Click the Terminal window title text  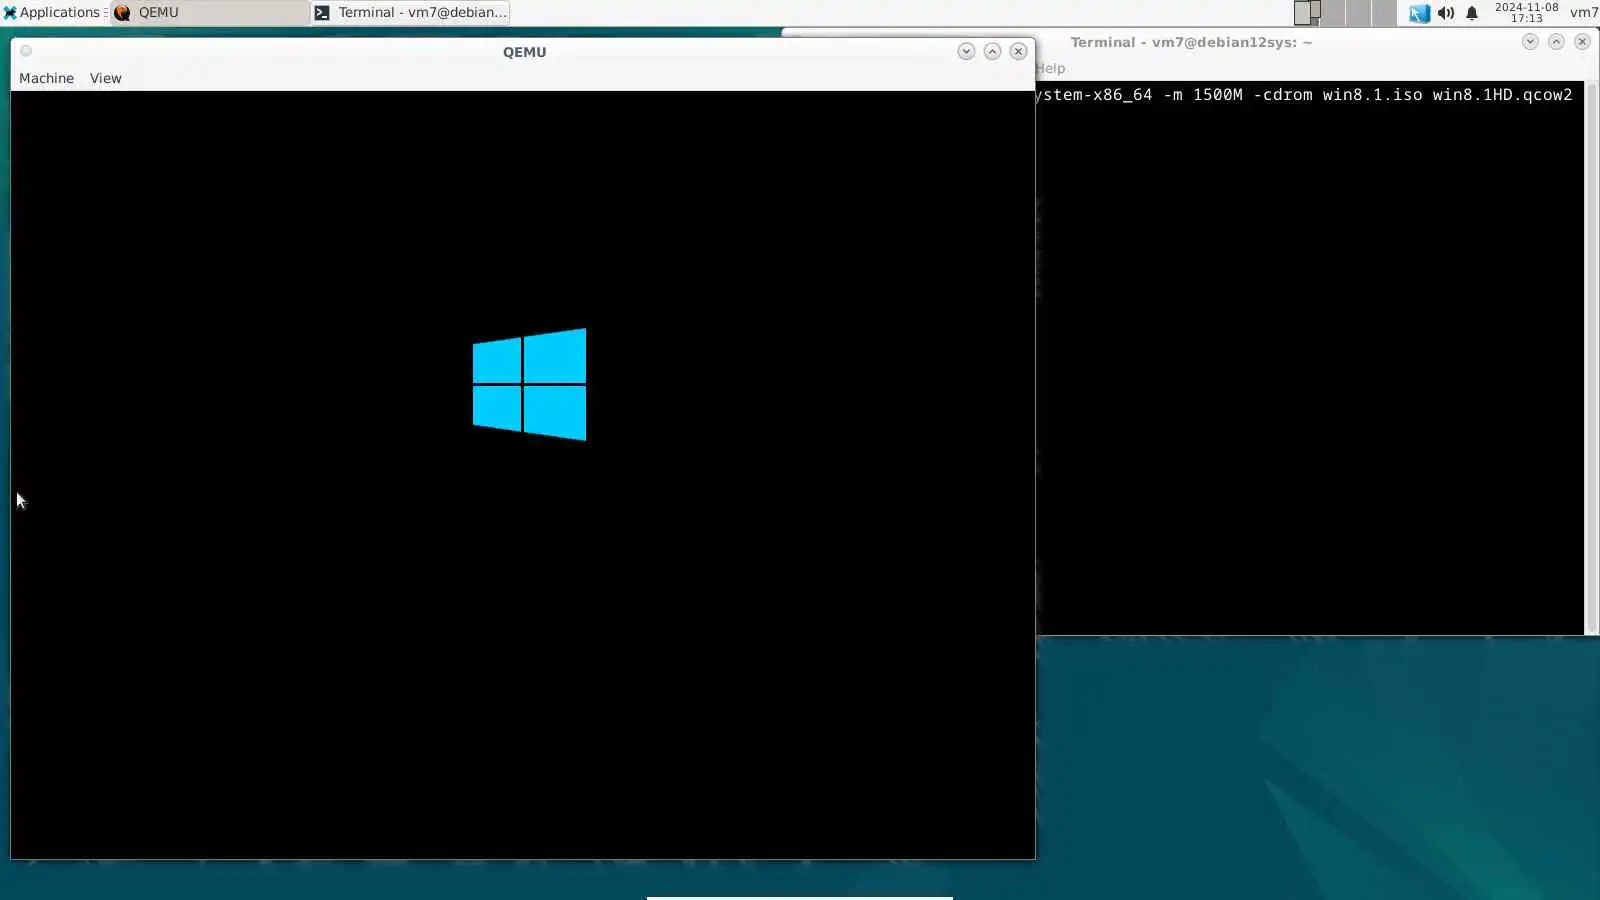tap(1191, 42)
